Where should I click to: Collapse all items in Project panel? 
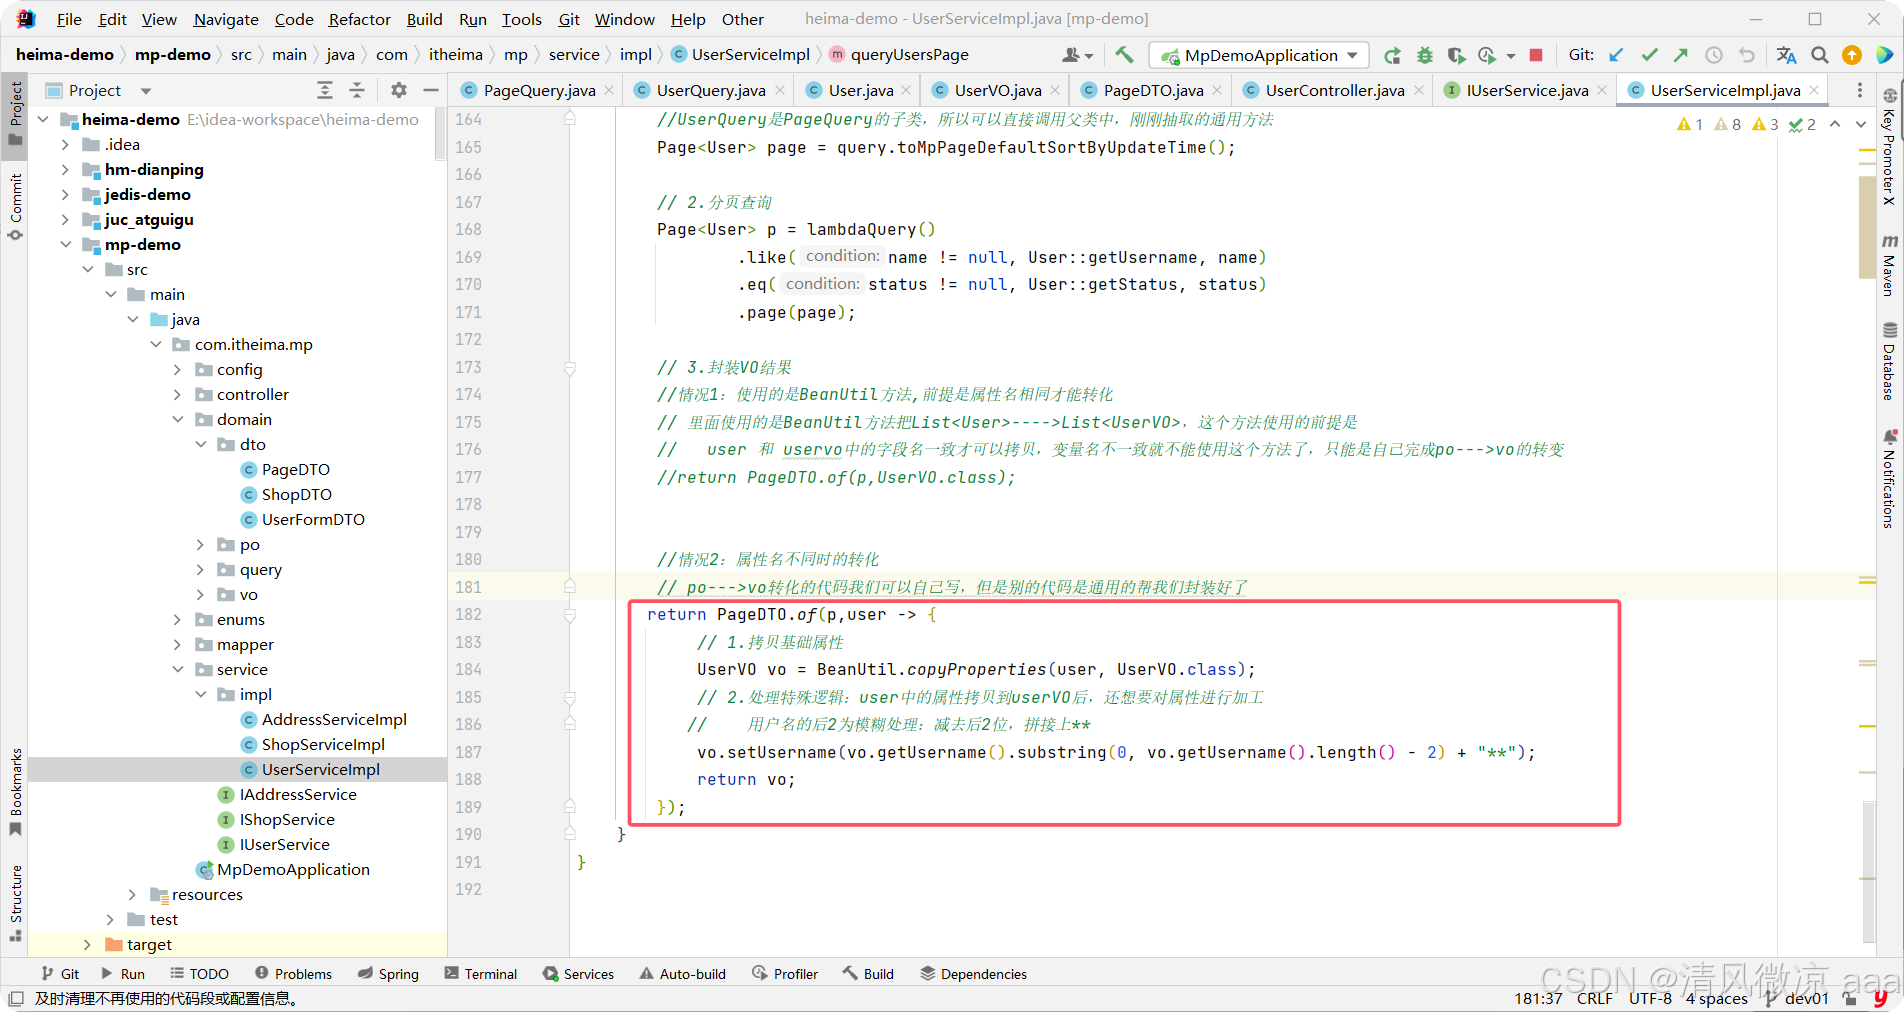click(x=357, y=90)
